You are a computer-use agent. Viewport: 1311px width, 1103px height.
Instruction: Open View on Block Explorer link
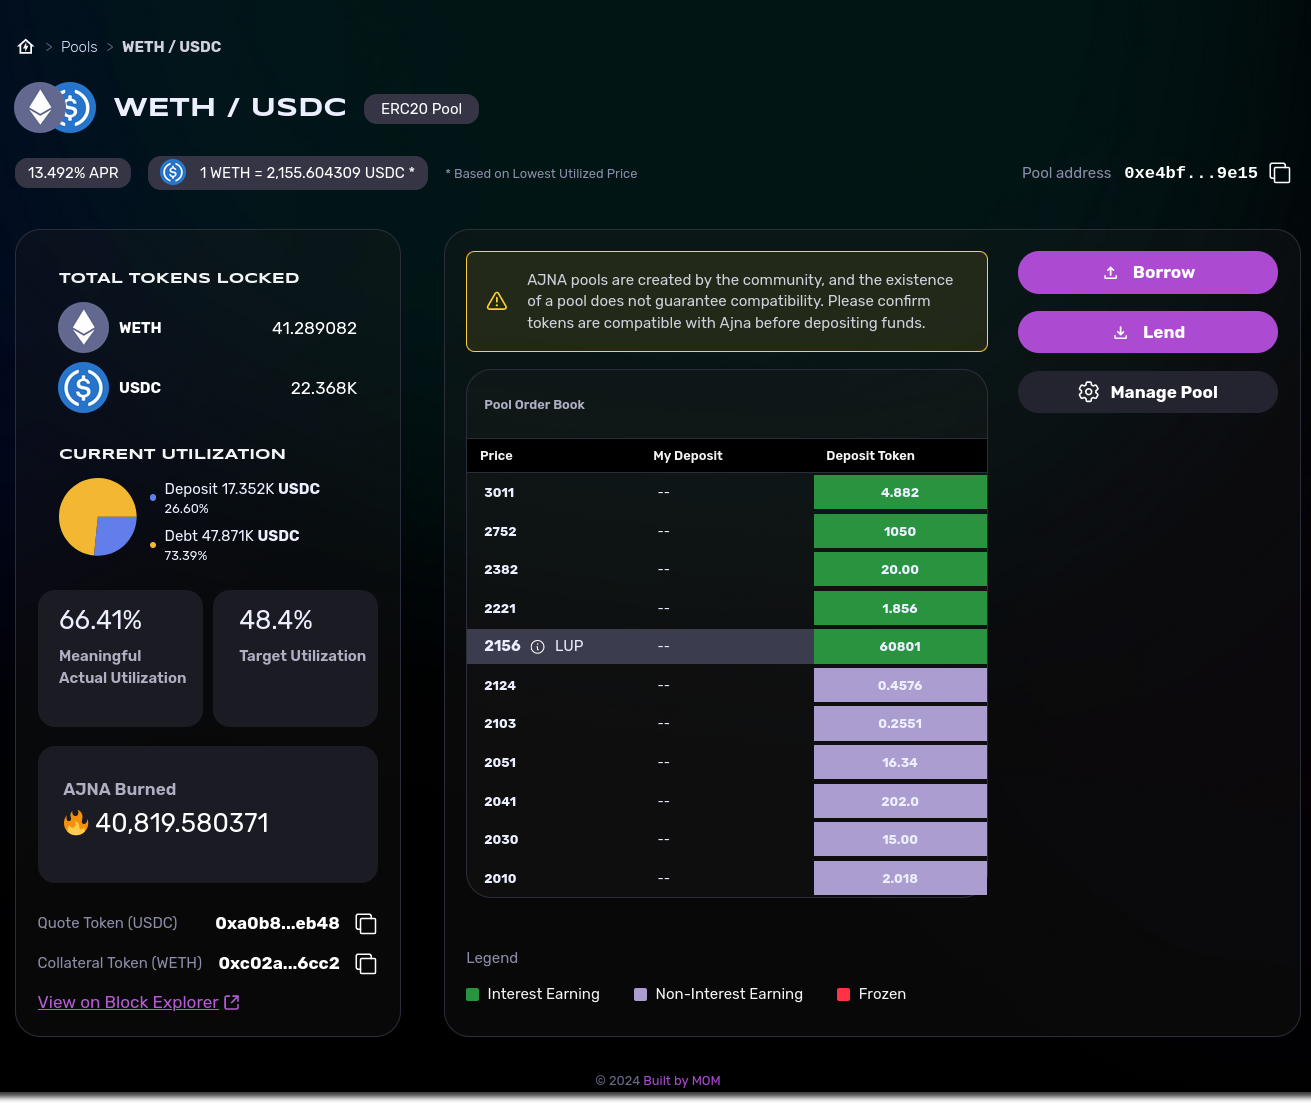point(128,1002)
